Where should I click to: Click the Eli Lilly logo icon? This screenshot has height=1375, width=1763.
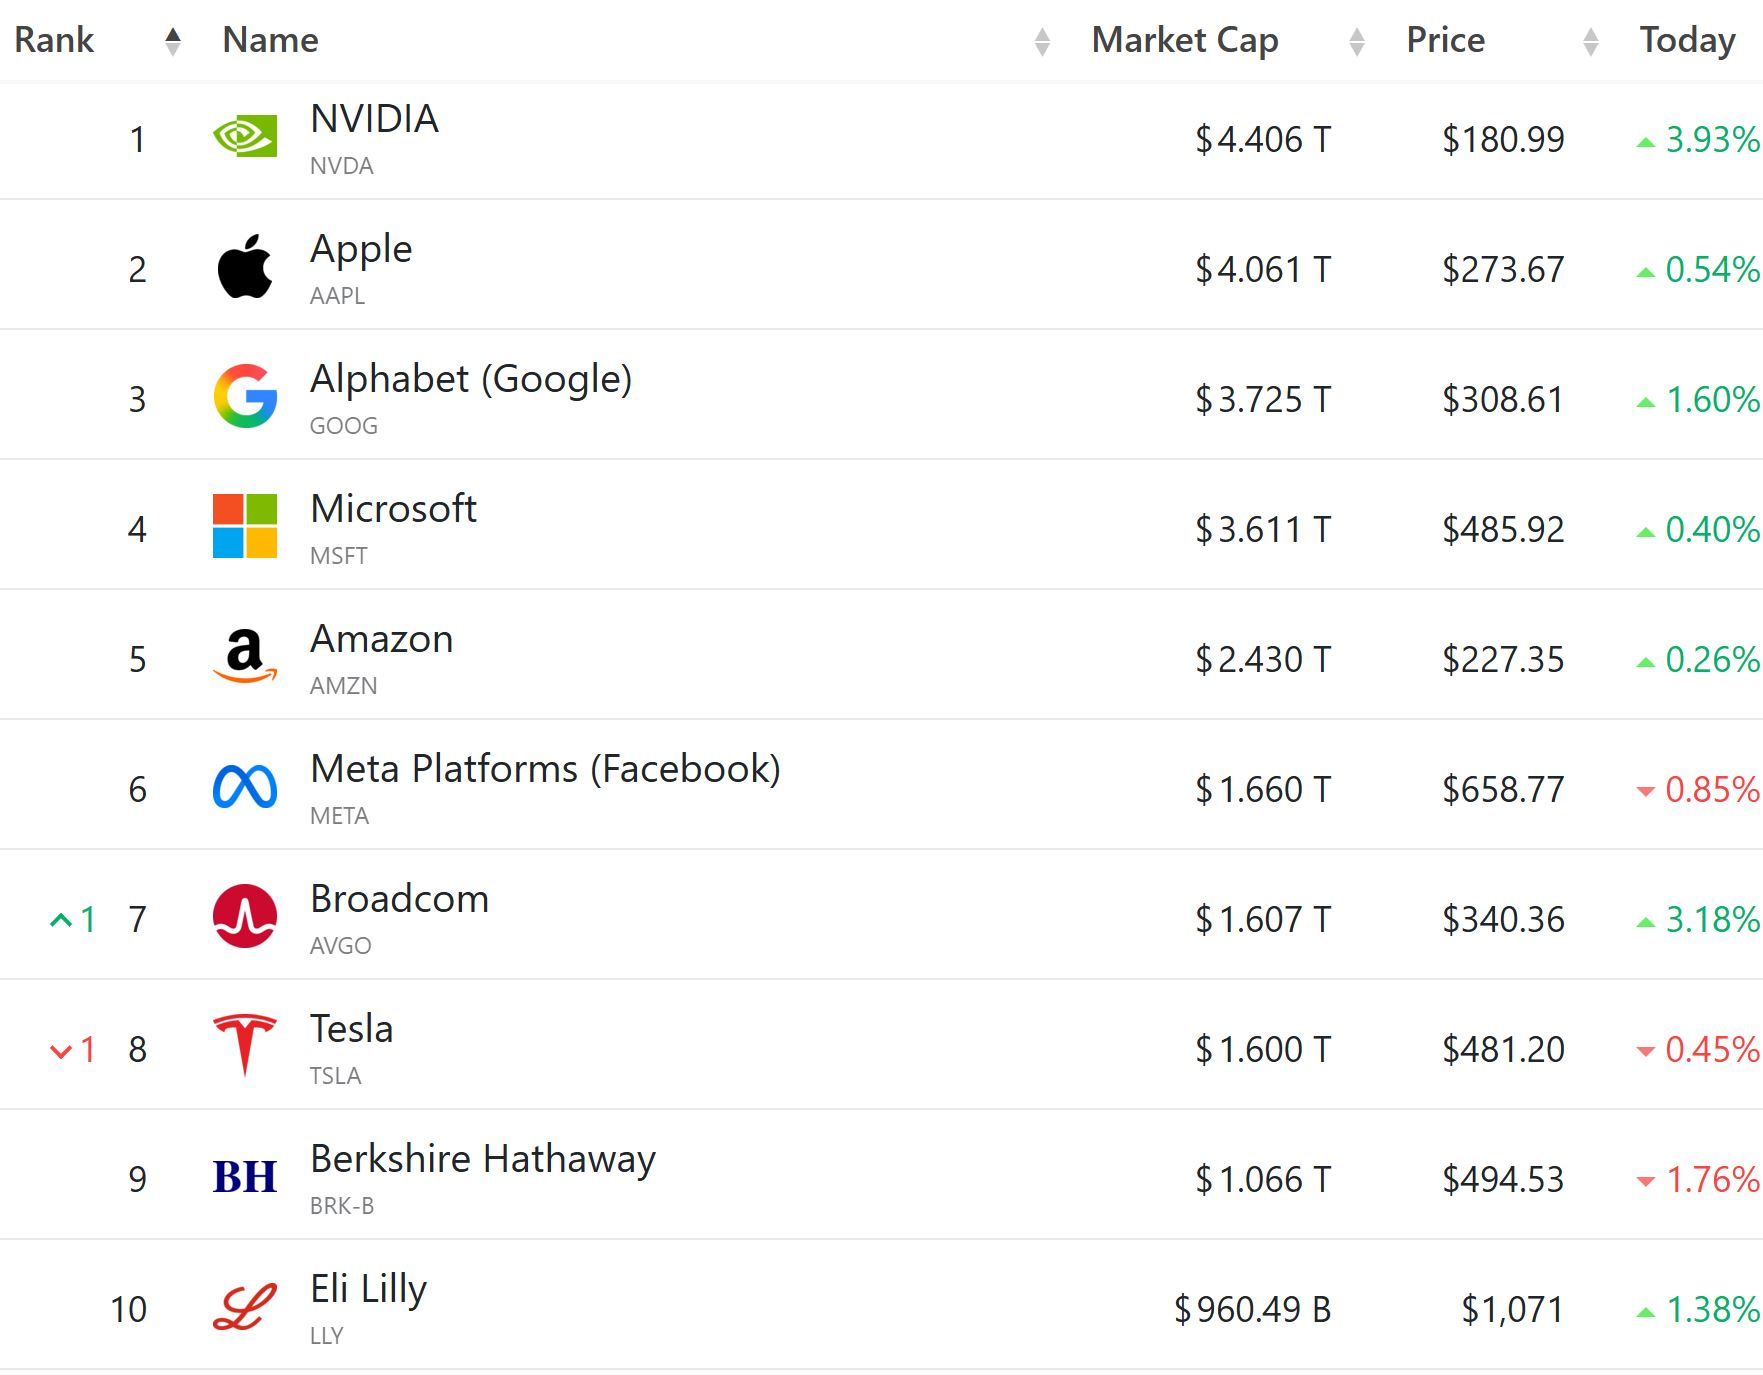coord(245,1307)
